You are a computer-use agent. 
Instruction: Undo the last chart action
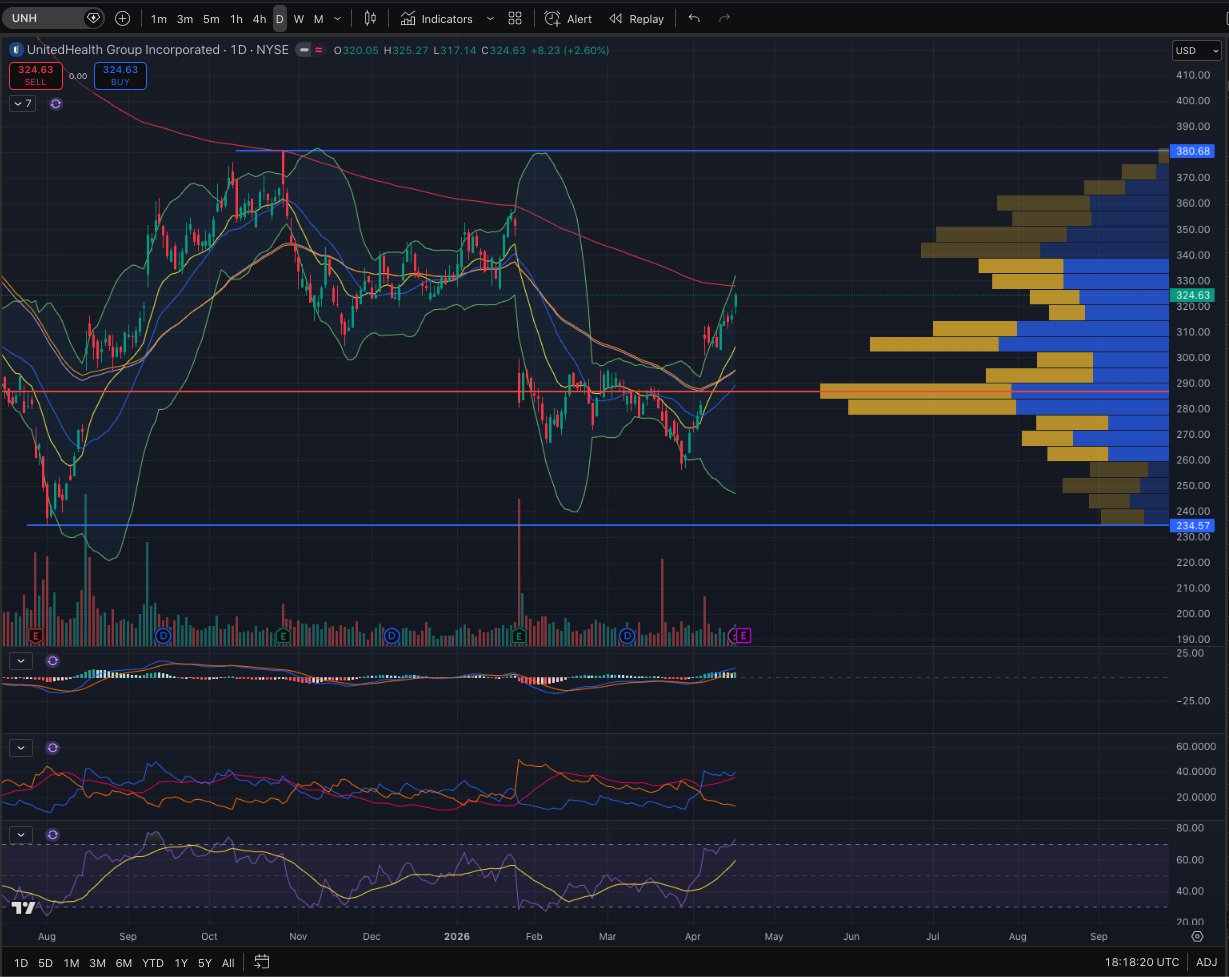point(695,19)
